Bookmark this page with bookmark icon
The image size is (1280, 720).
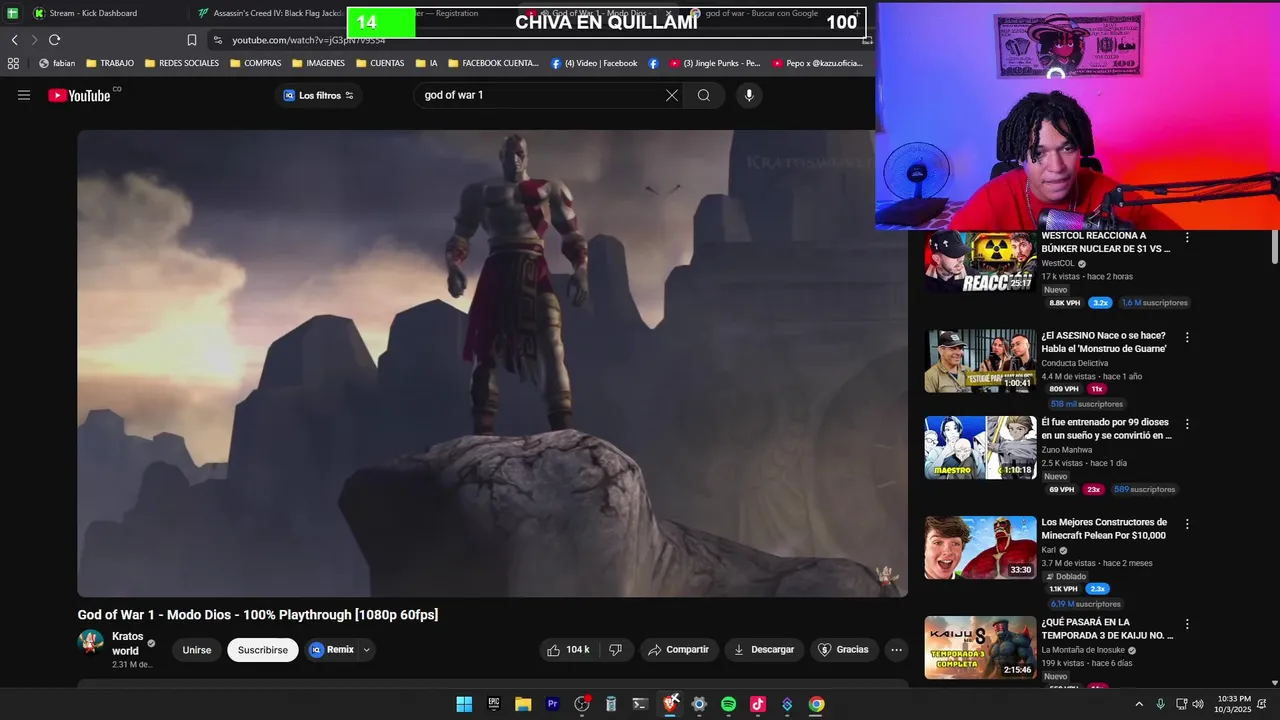pyautogui.click(x=192, y=40)
